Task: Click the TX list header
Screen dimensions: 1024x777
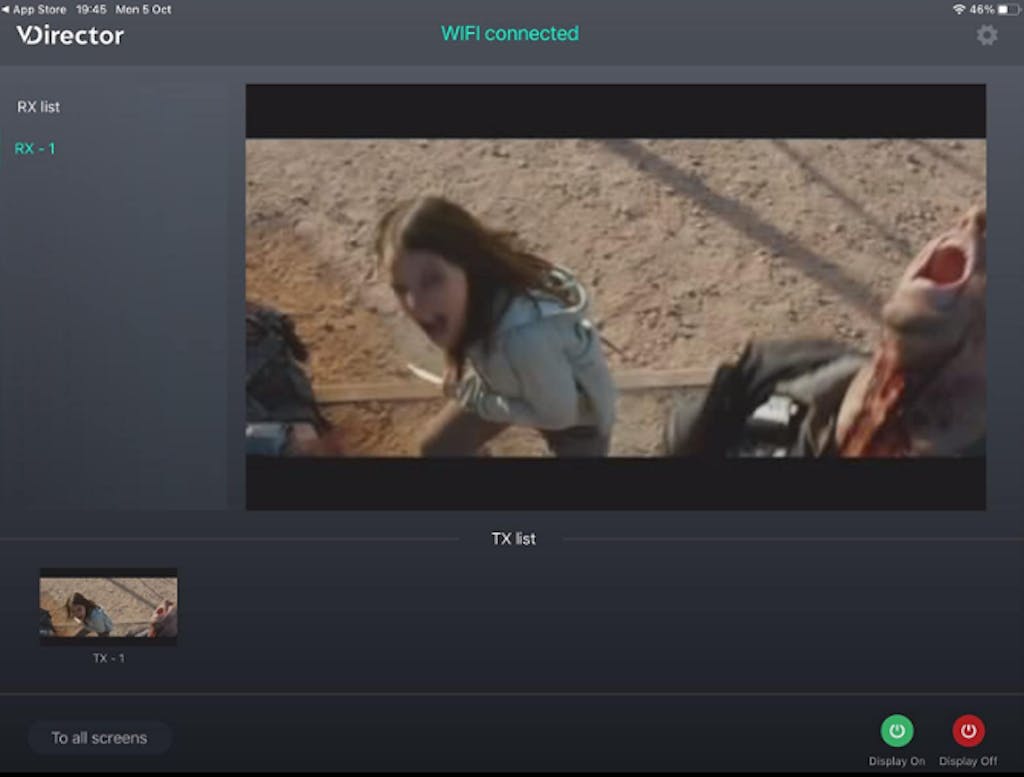Action: (x=513, y=539)
